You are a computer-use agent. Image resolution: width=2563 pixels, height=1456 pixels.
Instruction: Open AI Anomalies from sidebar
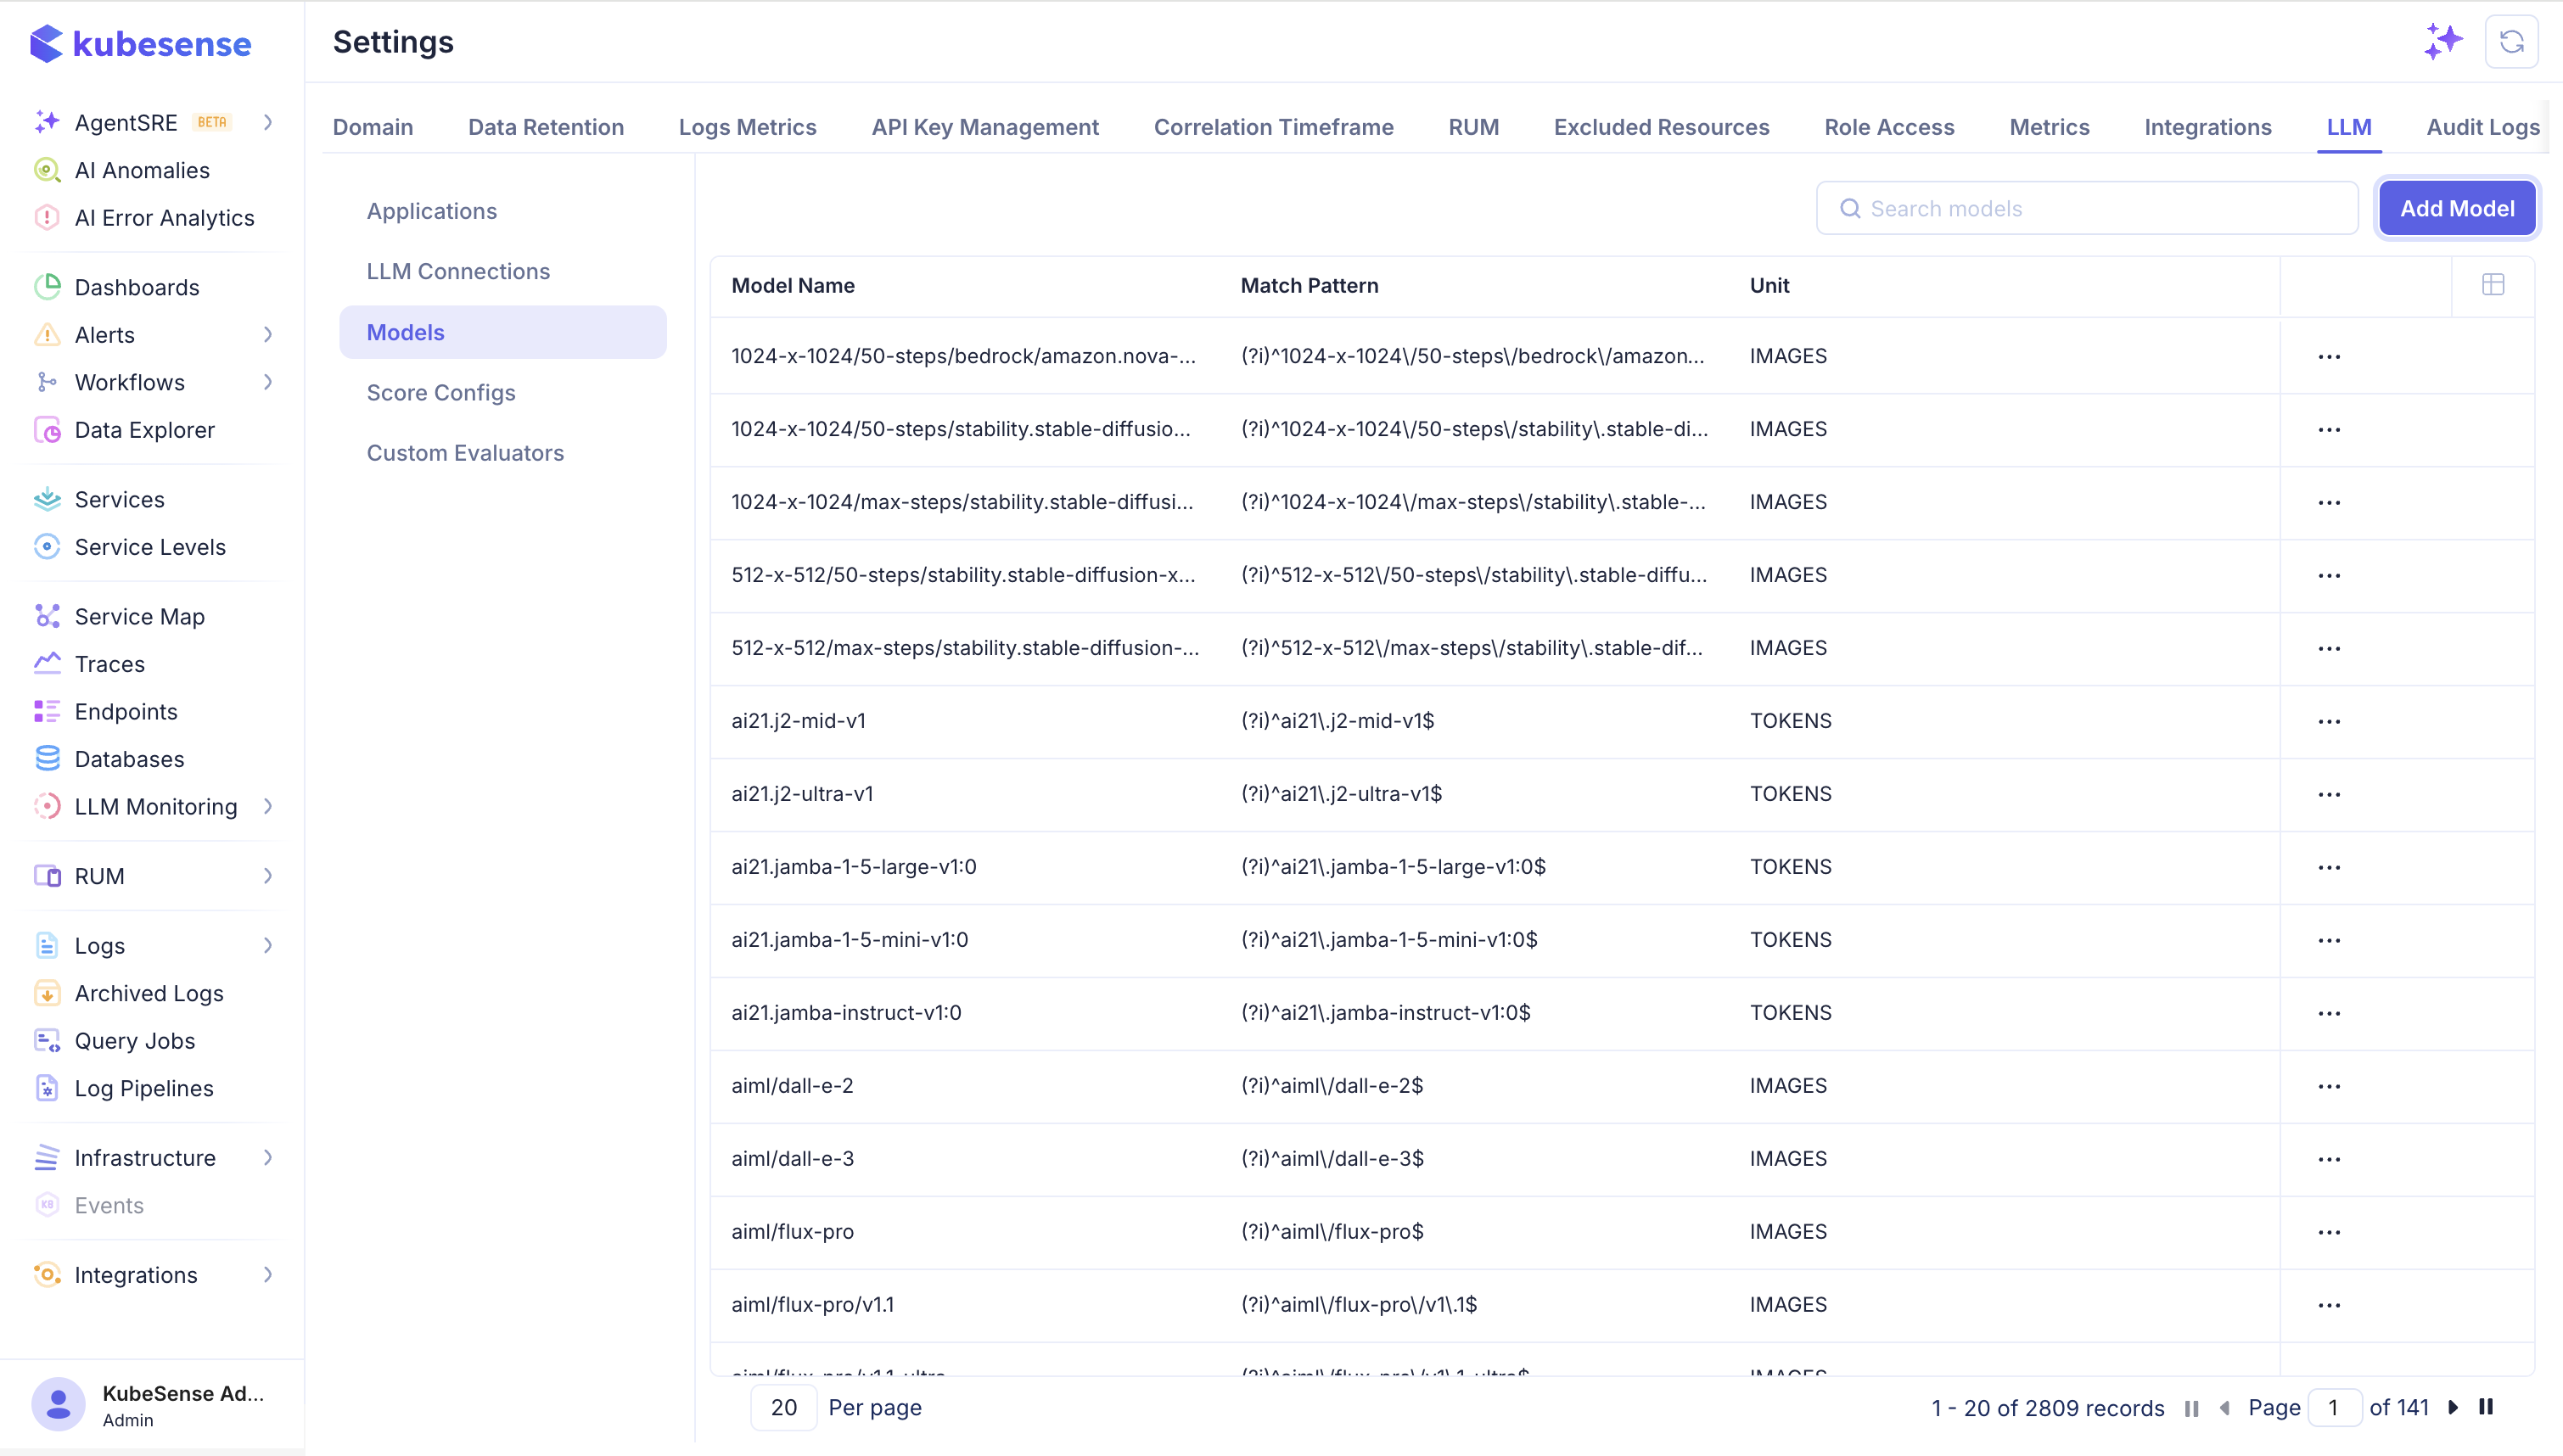(142, 170)
